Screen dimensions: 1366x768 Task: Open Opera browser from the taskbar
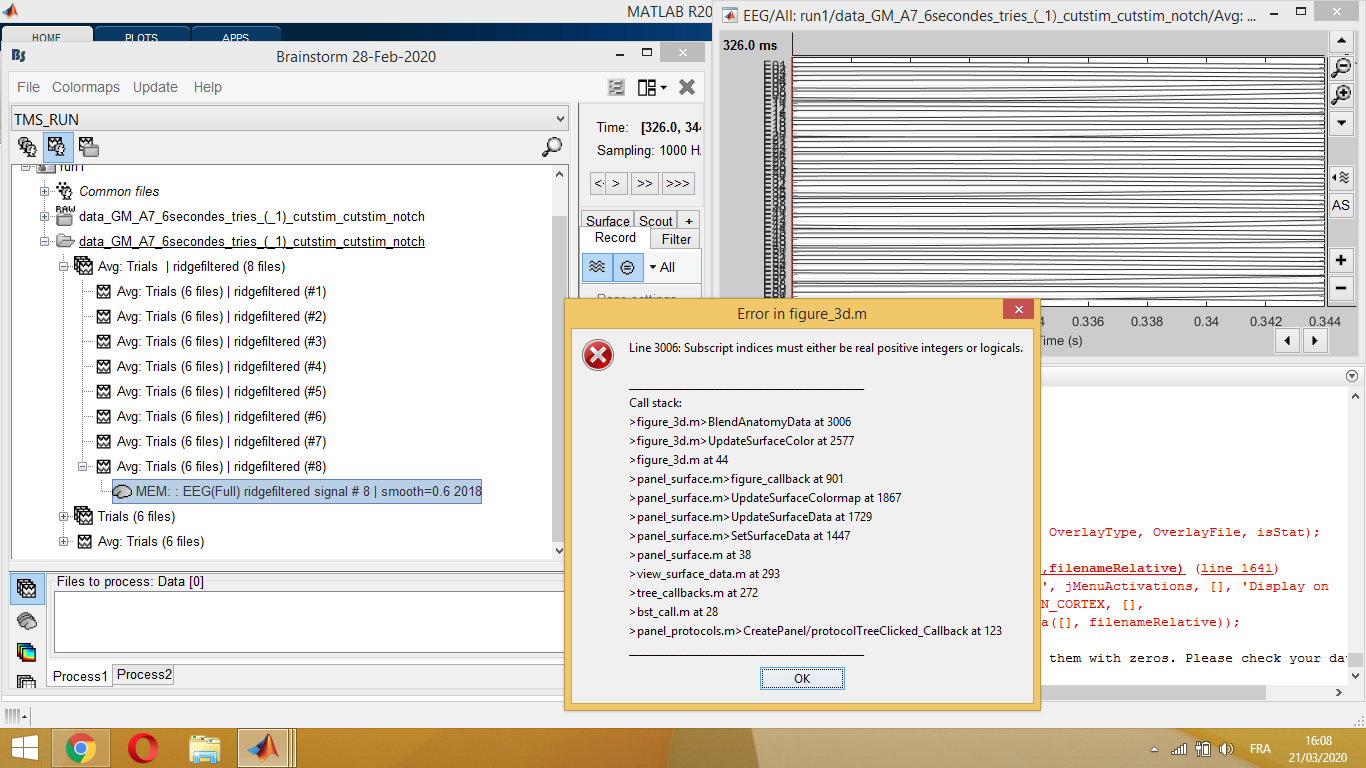(143, 748)
